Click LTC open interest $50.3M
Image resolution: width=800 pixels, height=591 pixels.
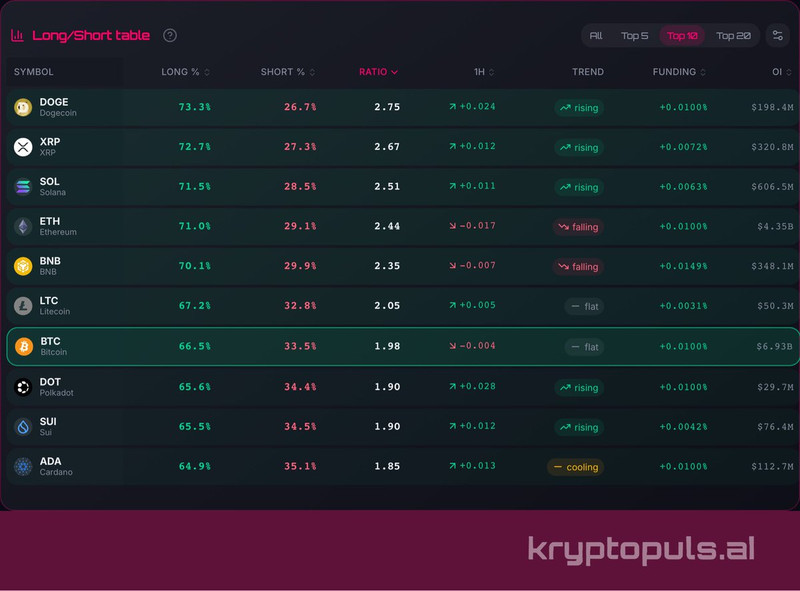[775, 306]
